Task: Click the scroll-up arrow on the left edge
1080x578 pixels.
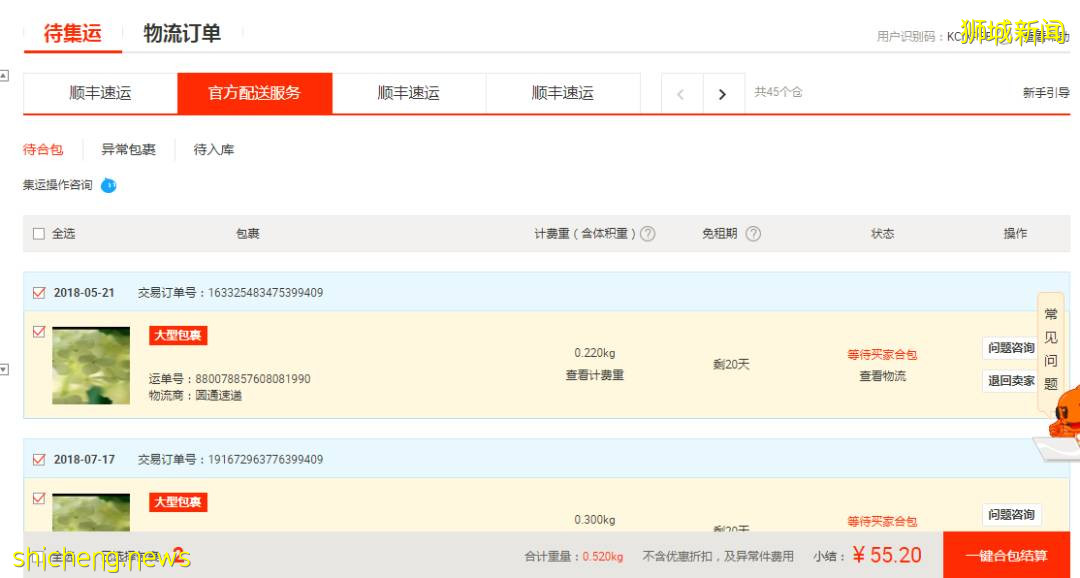Action: coord(5,75)
